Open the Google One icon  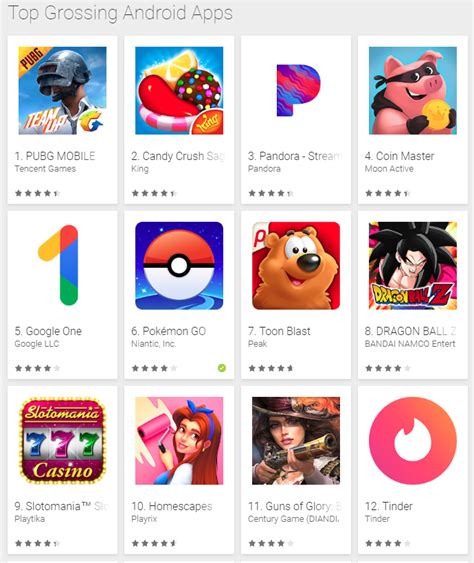pyautogui.click(x=58, y=265)
